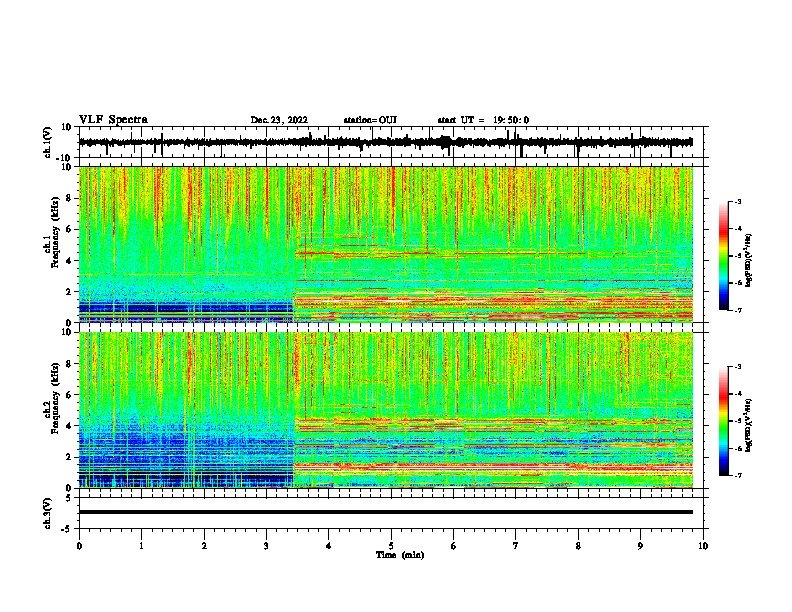
Task: Click the "ch.3(V)" axis label
Action: (48, 513)
